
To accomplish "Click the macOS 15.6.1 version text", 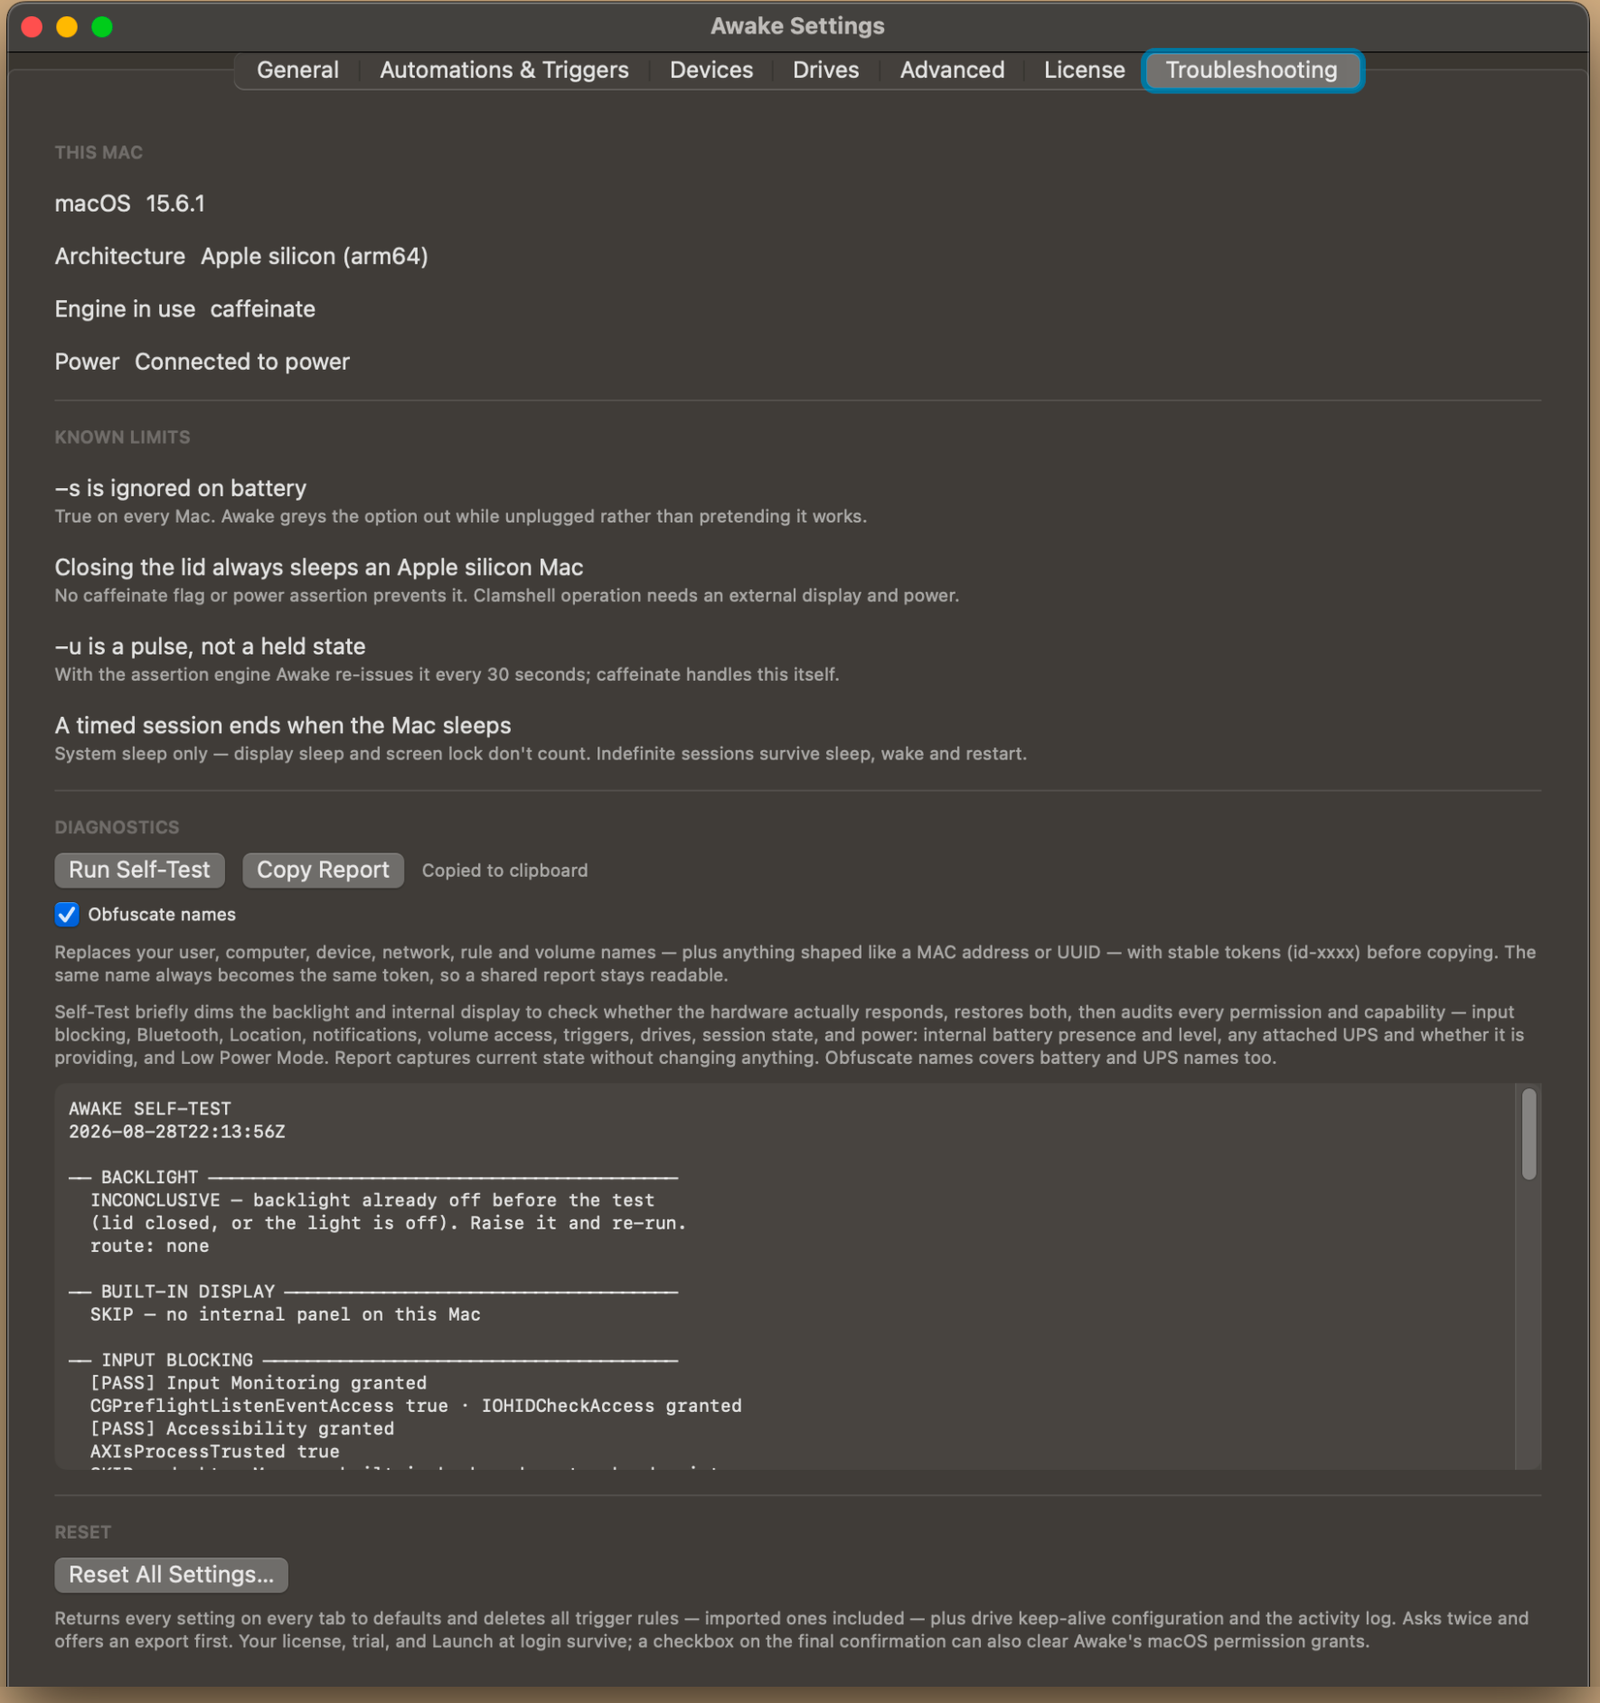I will coord(130,204).
